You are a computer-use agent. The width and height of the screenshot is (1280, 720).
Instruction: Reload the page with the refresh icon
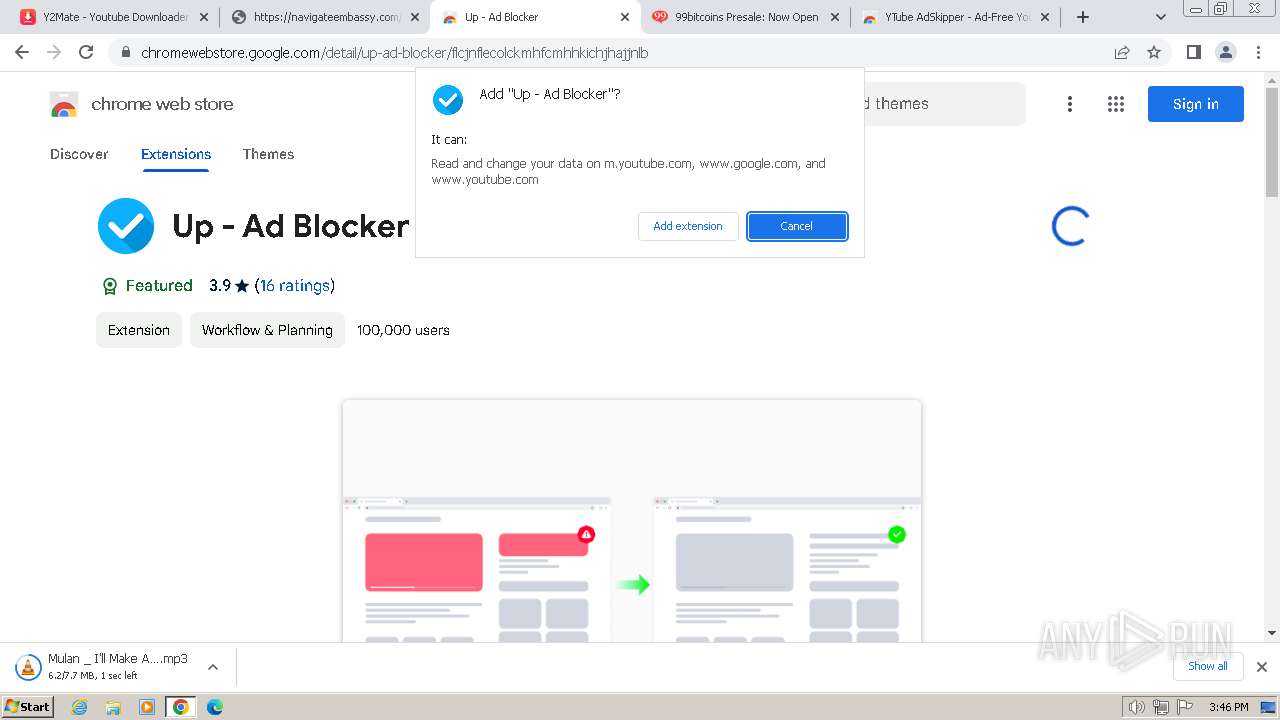point(86,52)
